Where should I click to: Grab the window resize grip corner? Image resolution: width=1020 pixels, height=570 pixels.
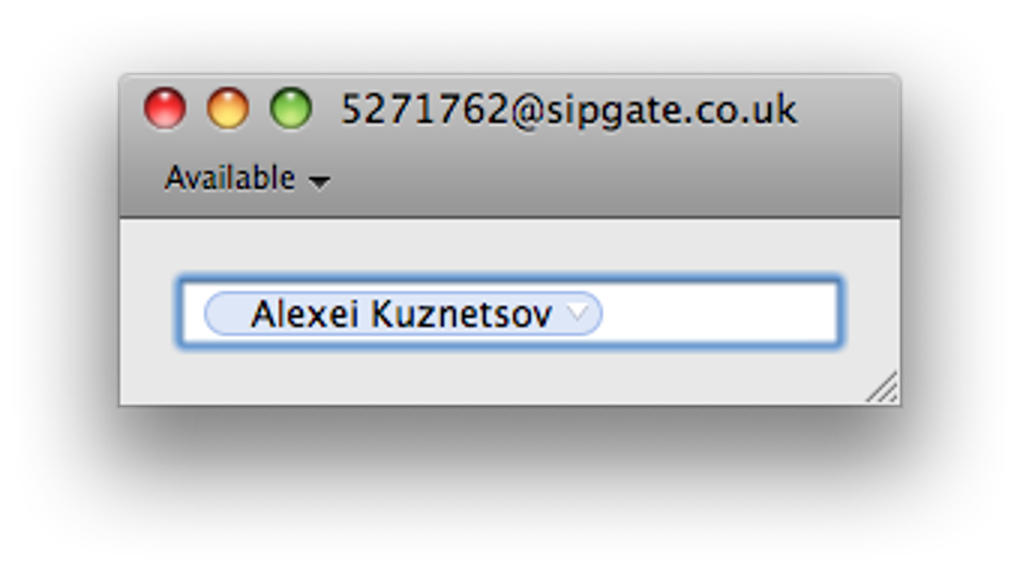[883, 389]
